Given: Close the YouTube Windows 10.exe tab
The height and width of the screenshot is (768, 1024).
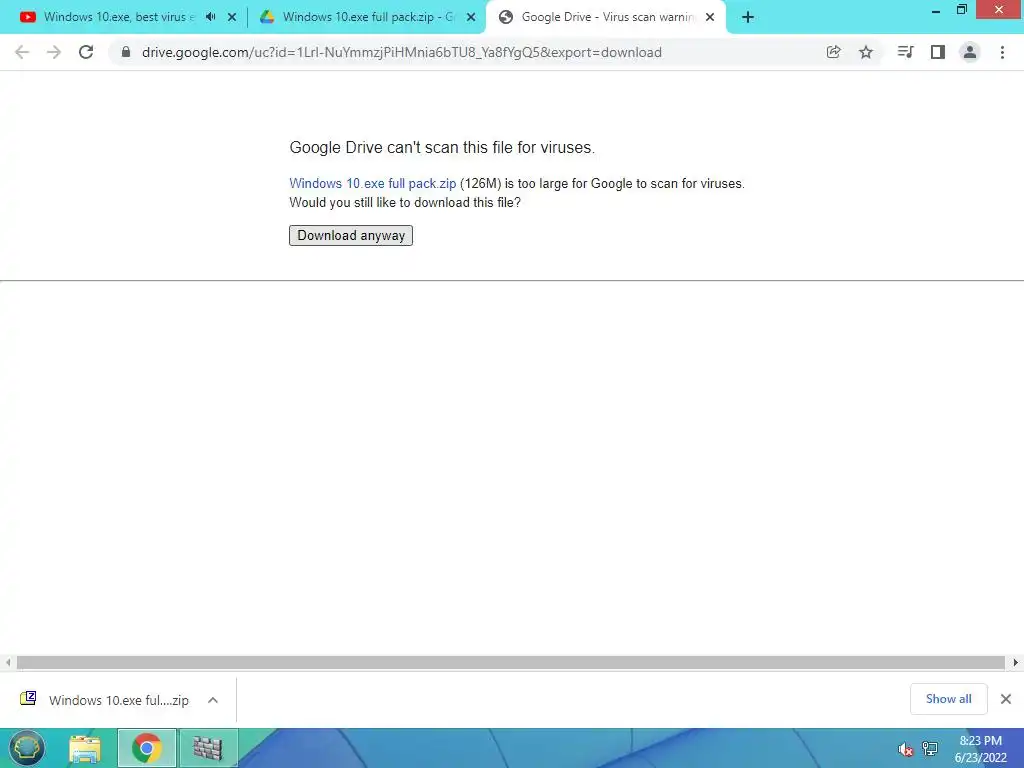Looking at the screenshot, I should [232, 18].
